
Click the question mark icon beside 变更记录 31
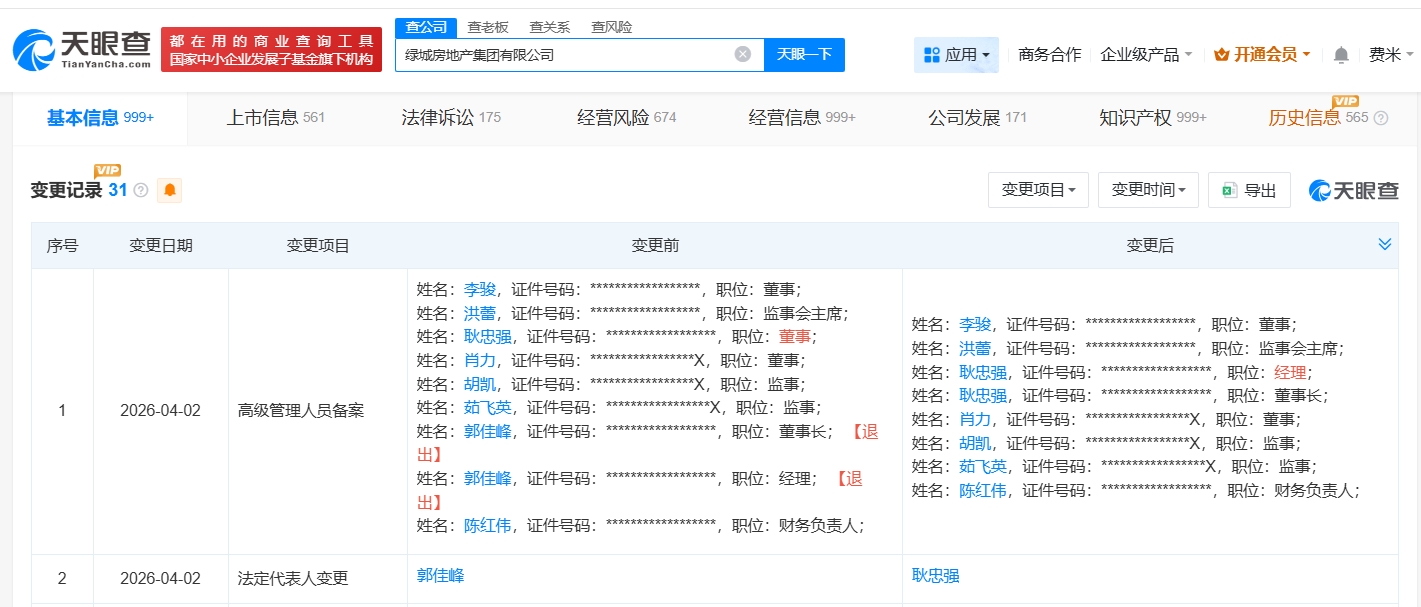point(141,190)
